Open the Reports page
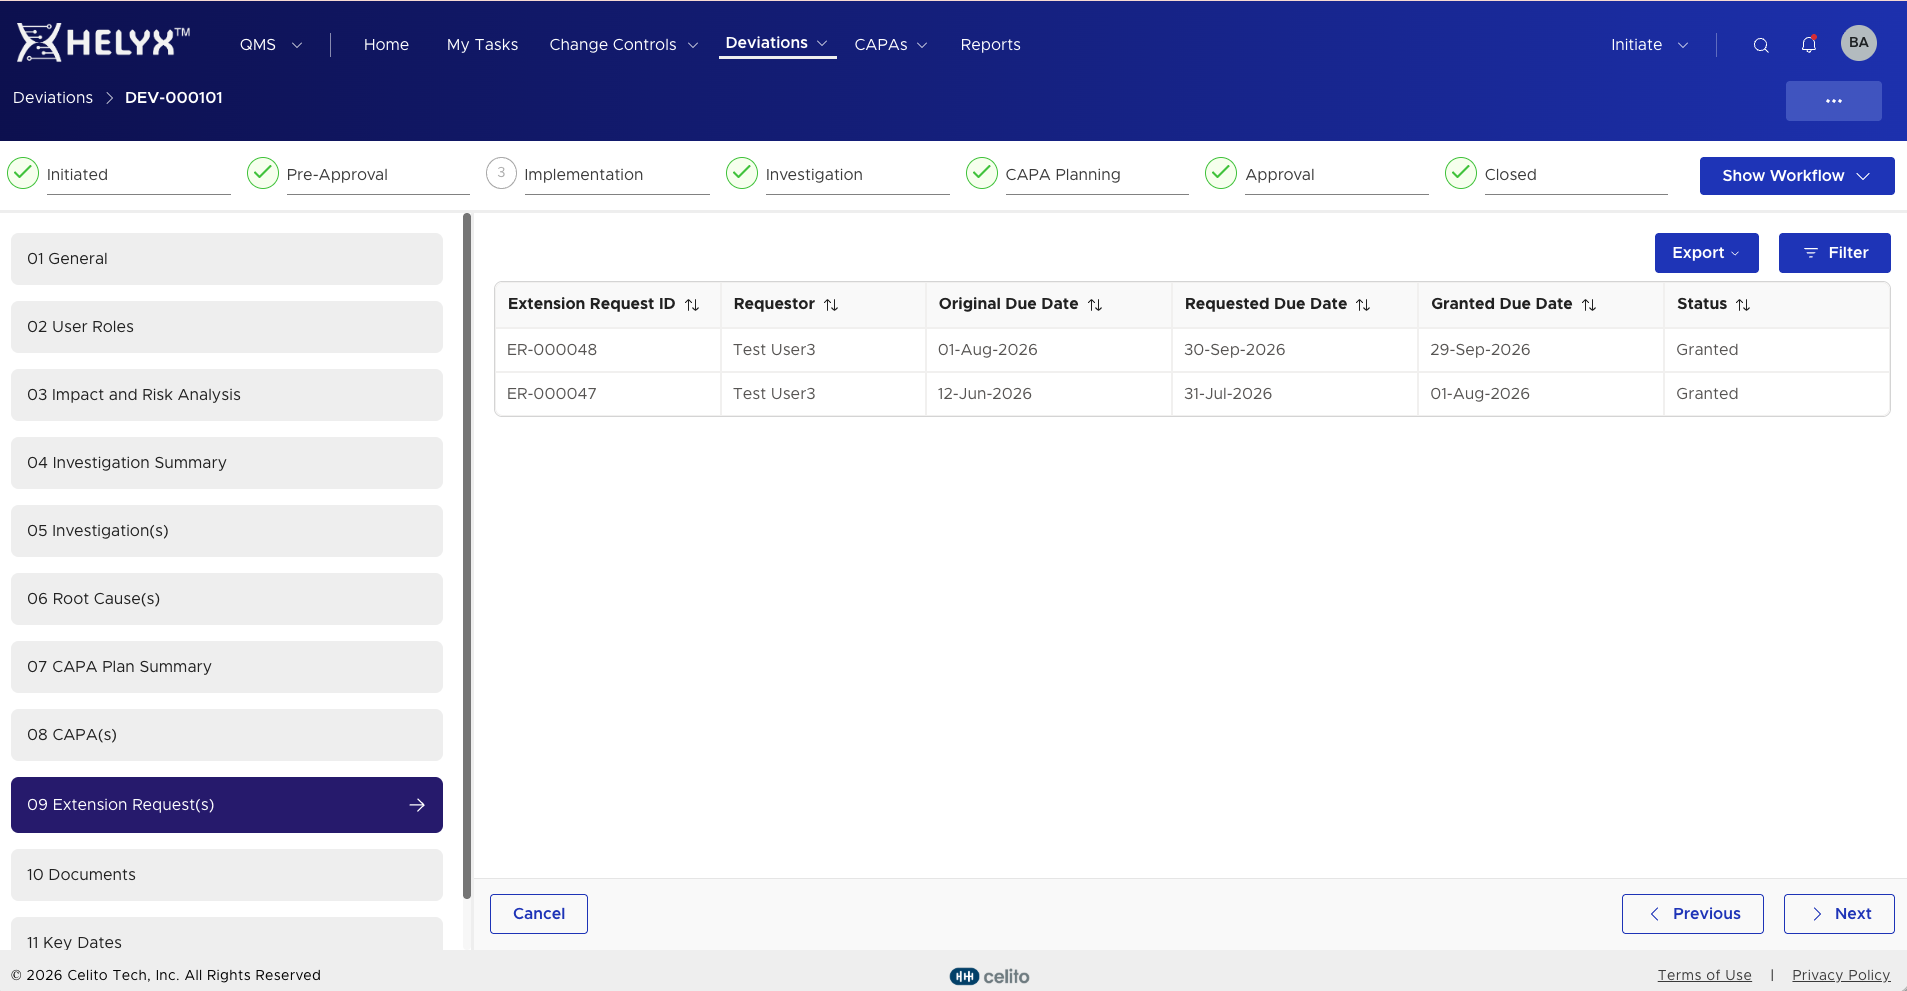 click(990, 45)
